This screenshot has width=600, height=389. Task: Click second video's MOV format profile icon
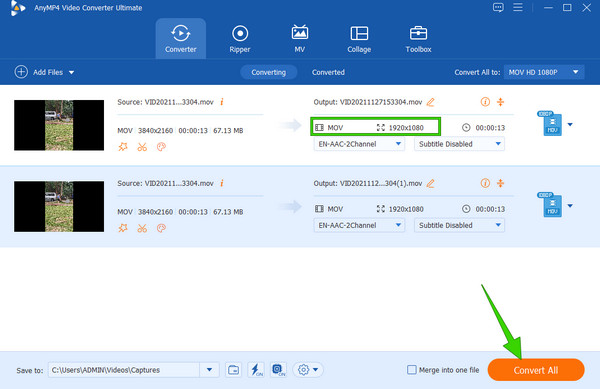point(550,205)
